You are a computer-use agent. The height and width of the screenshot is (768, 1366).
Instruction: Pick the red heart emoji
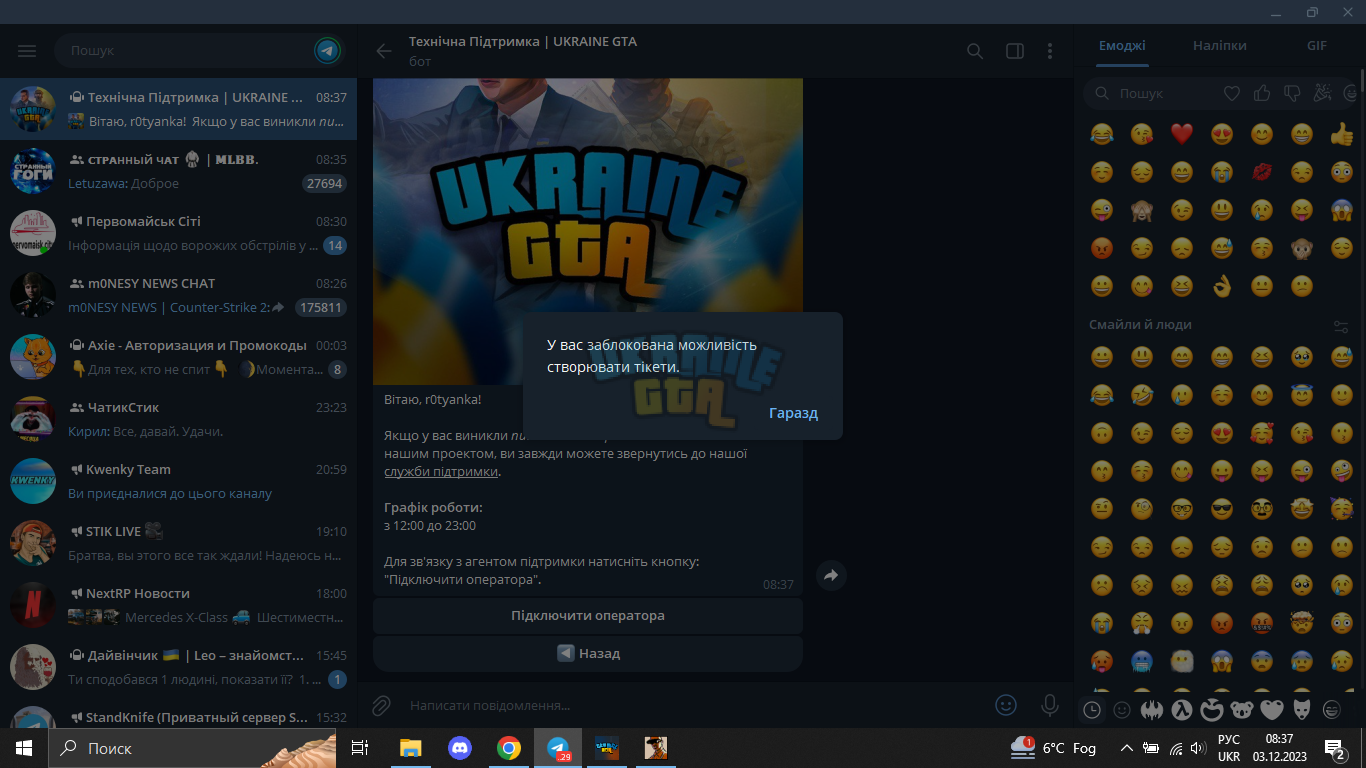click(x=1182, y=133)
